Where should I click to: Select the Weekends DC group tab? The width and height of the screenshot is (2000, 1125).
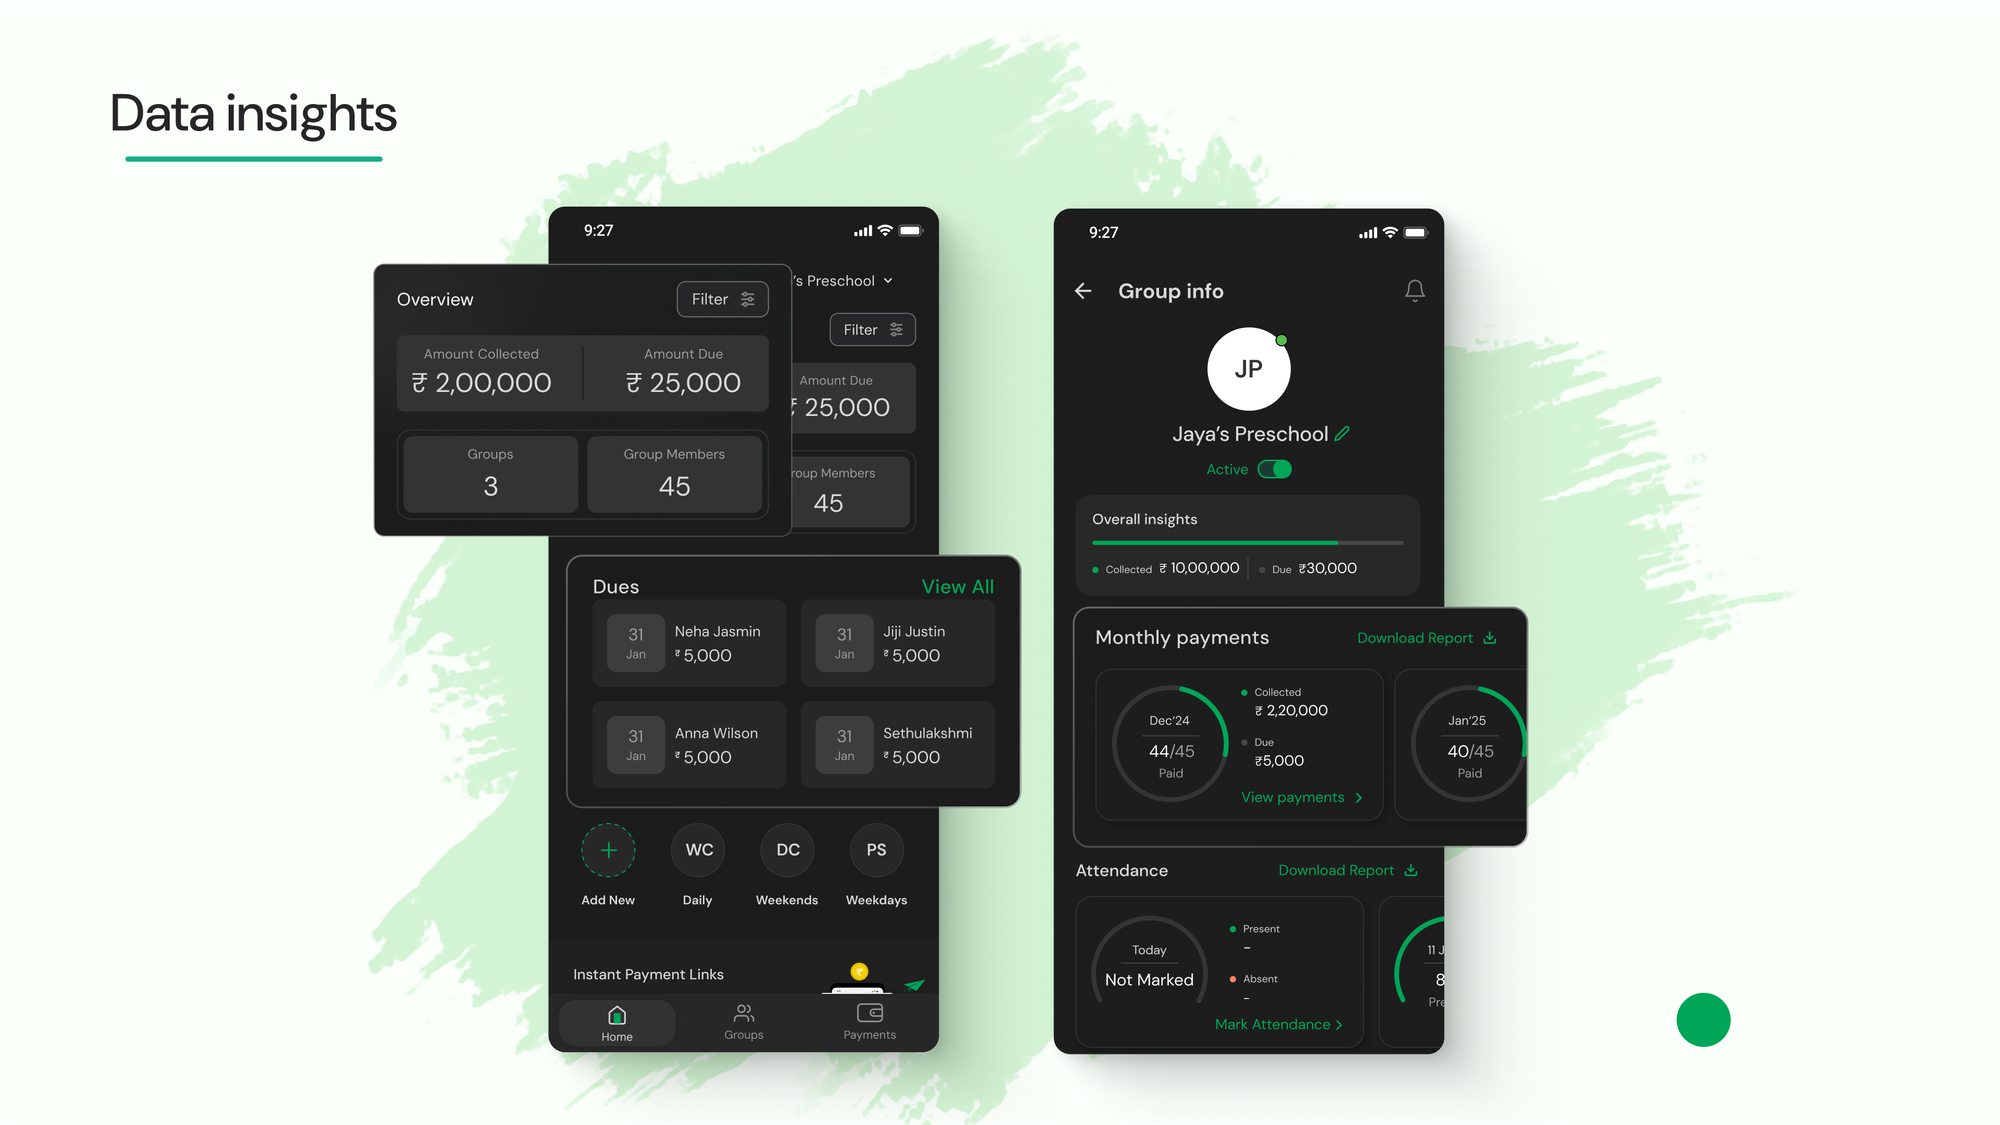point(786,849)
